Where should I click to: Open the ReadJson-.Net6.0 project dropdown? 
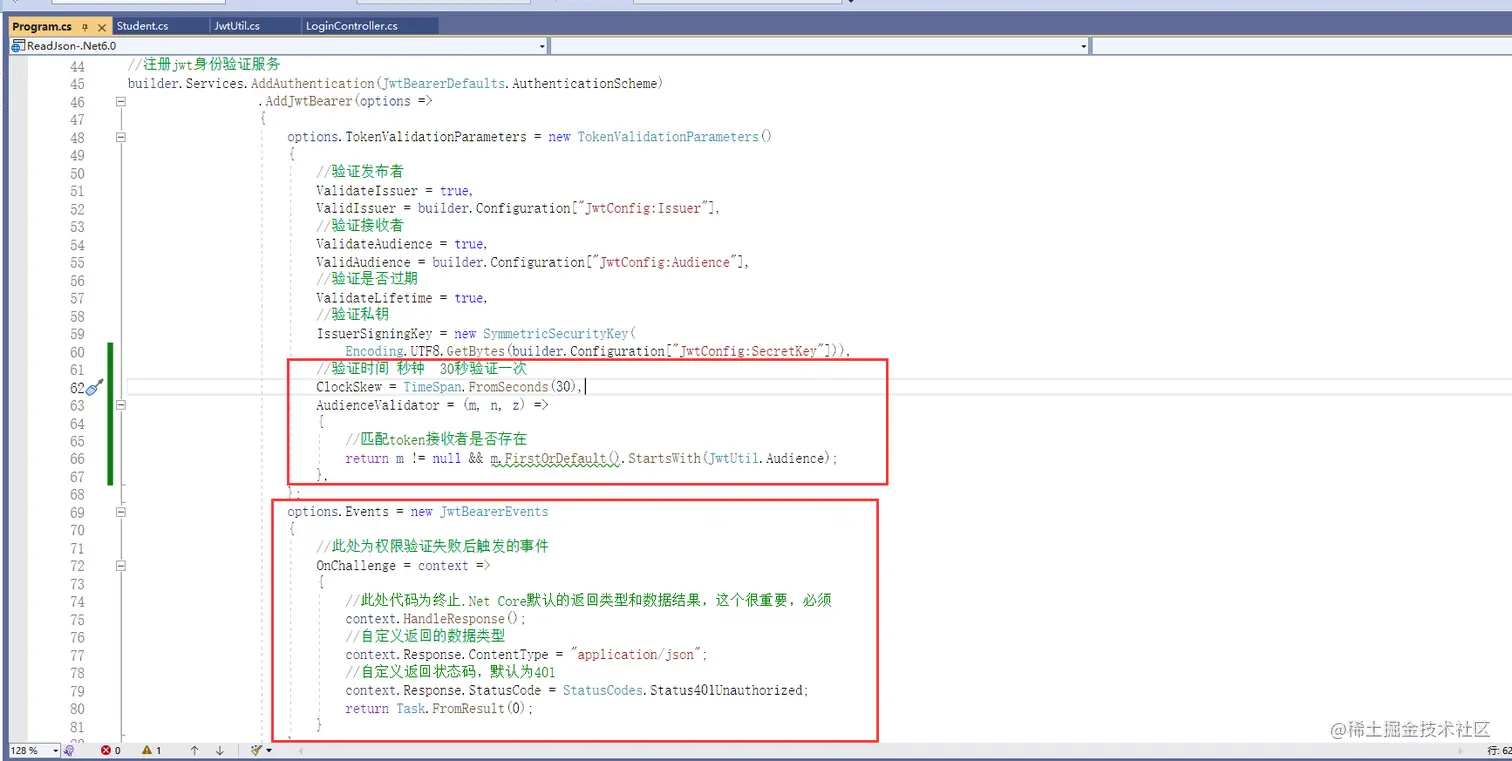[278, 46]
